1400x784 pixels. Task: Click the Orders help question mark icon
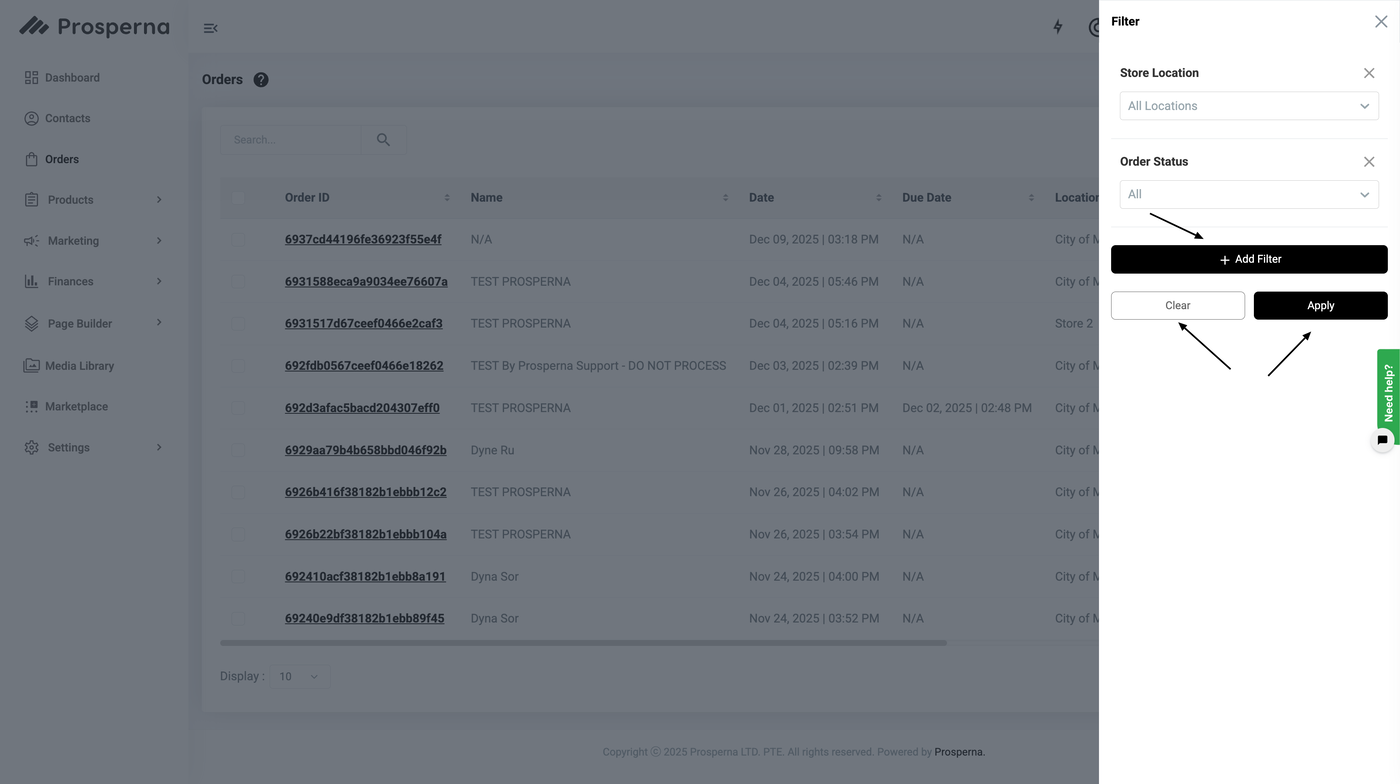261,80
